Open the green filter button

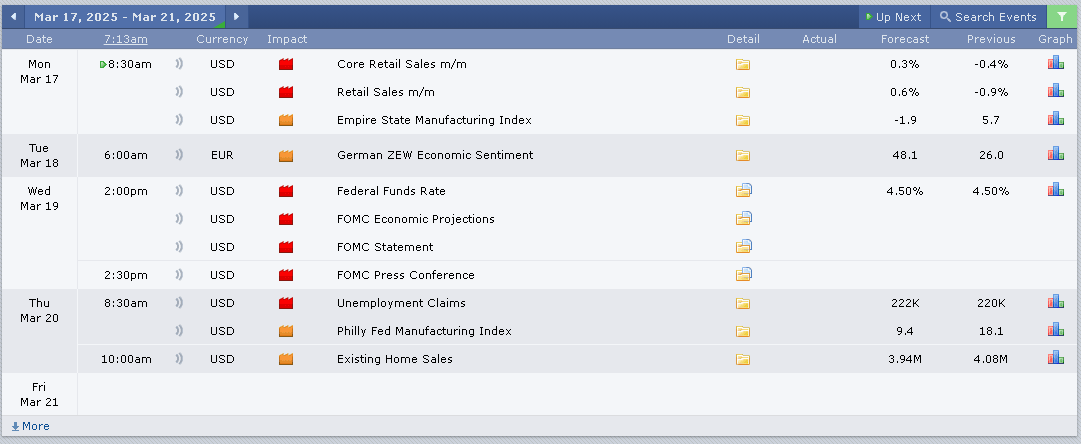coord(1061,17)
